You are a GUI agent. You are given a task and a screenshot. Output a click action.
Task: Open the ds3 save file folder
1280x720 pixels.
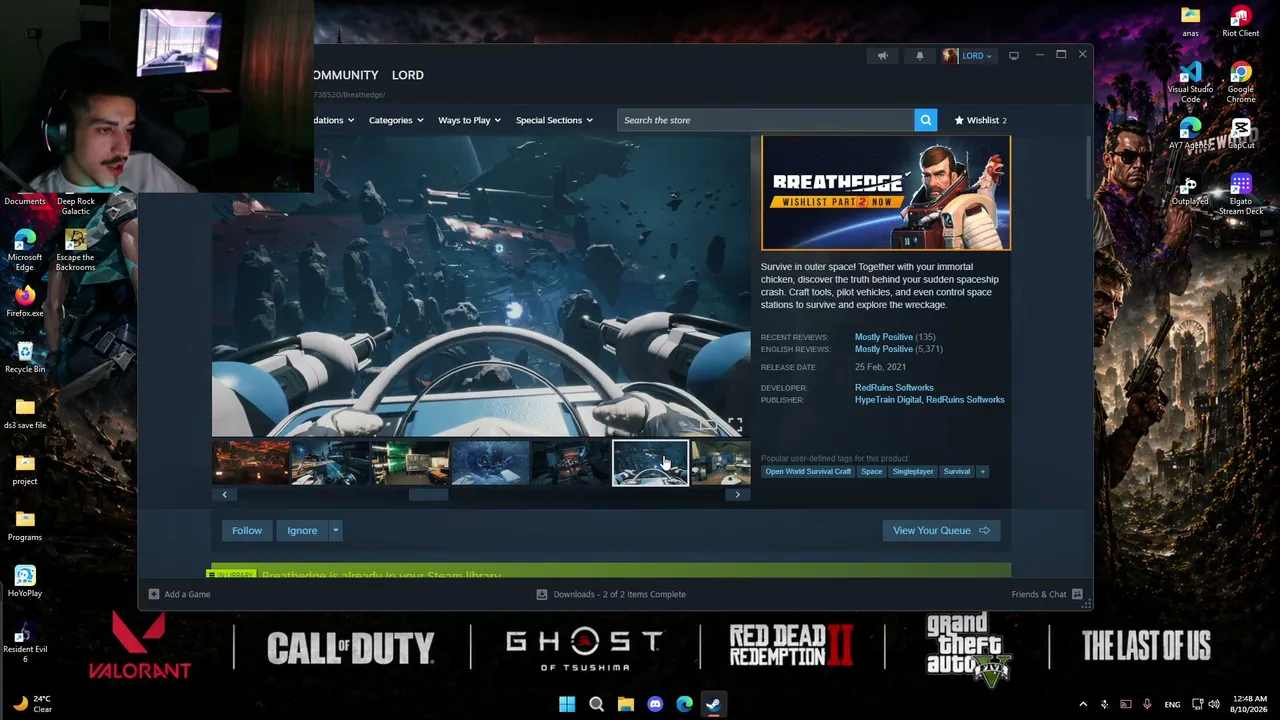(25, 414)
